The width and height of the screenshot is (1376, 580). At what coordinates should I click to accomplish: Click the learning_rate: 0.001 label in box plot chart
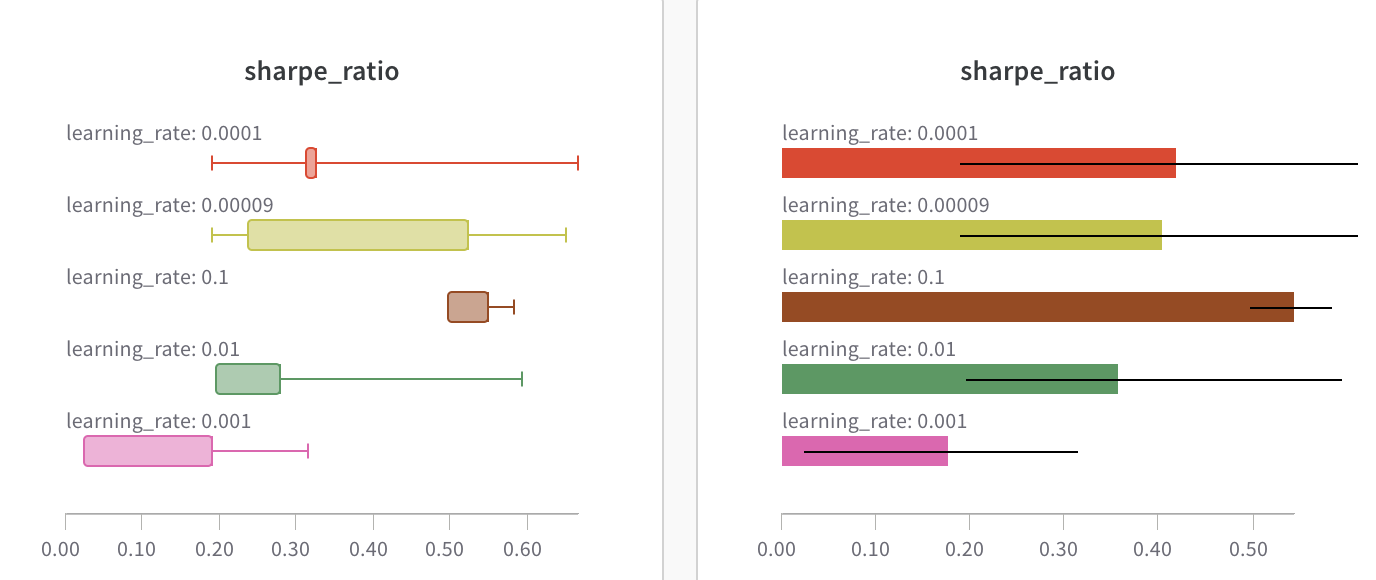coord(158,421)
